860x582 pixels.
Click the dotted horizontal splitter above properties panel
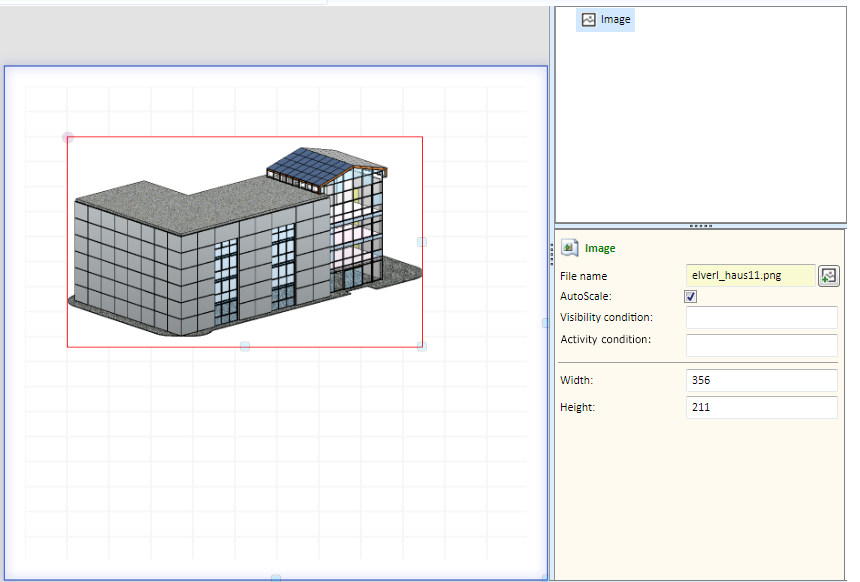point(700,226)
